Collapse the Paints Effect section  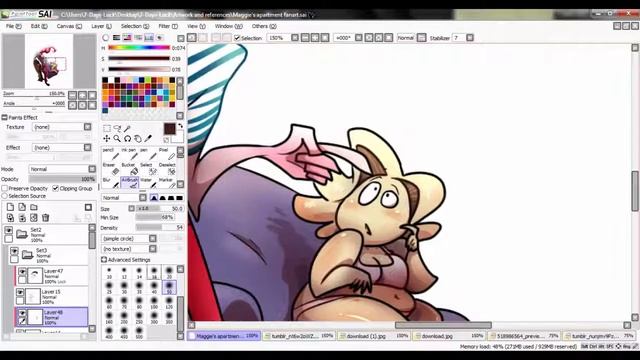4,118
